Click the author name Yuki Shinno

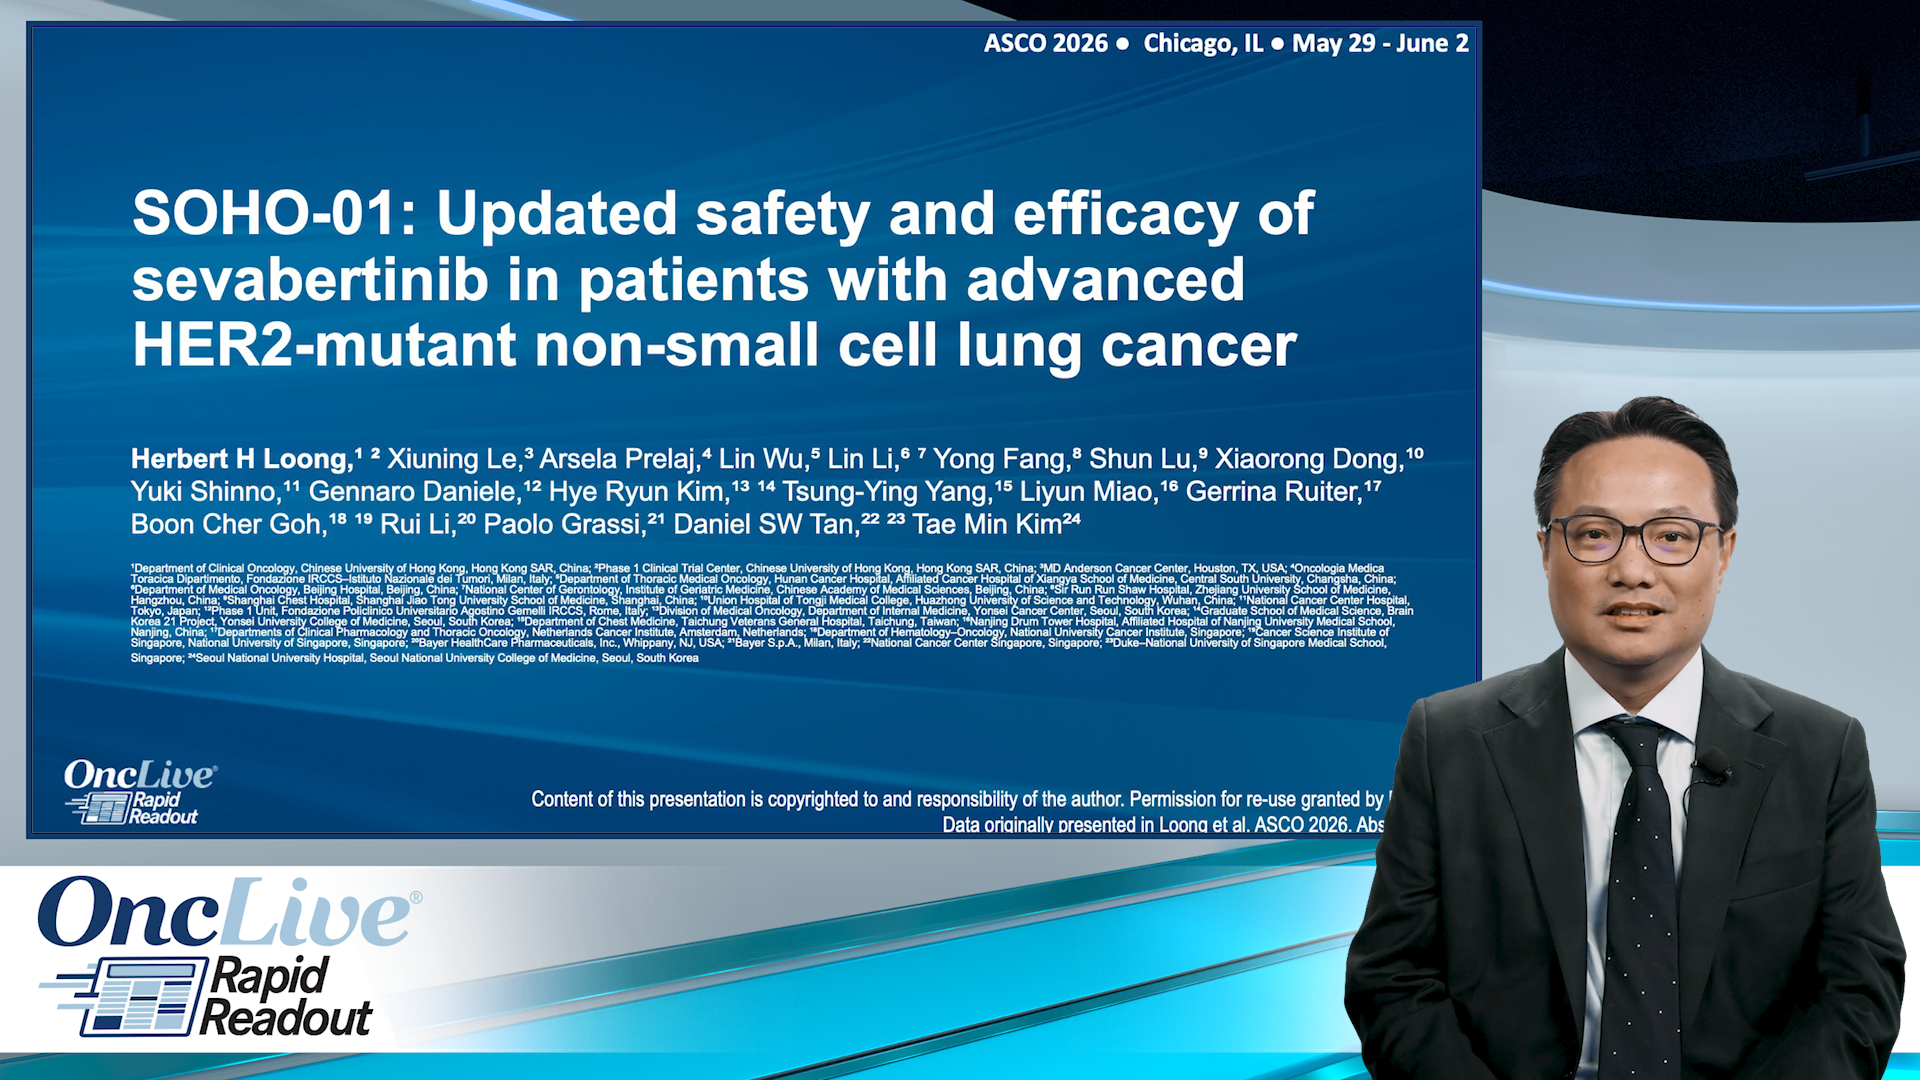(x=204, y=492)
